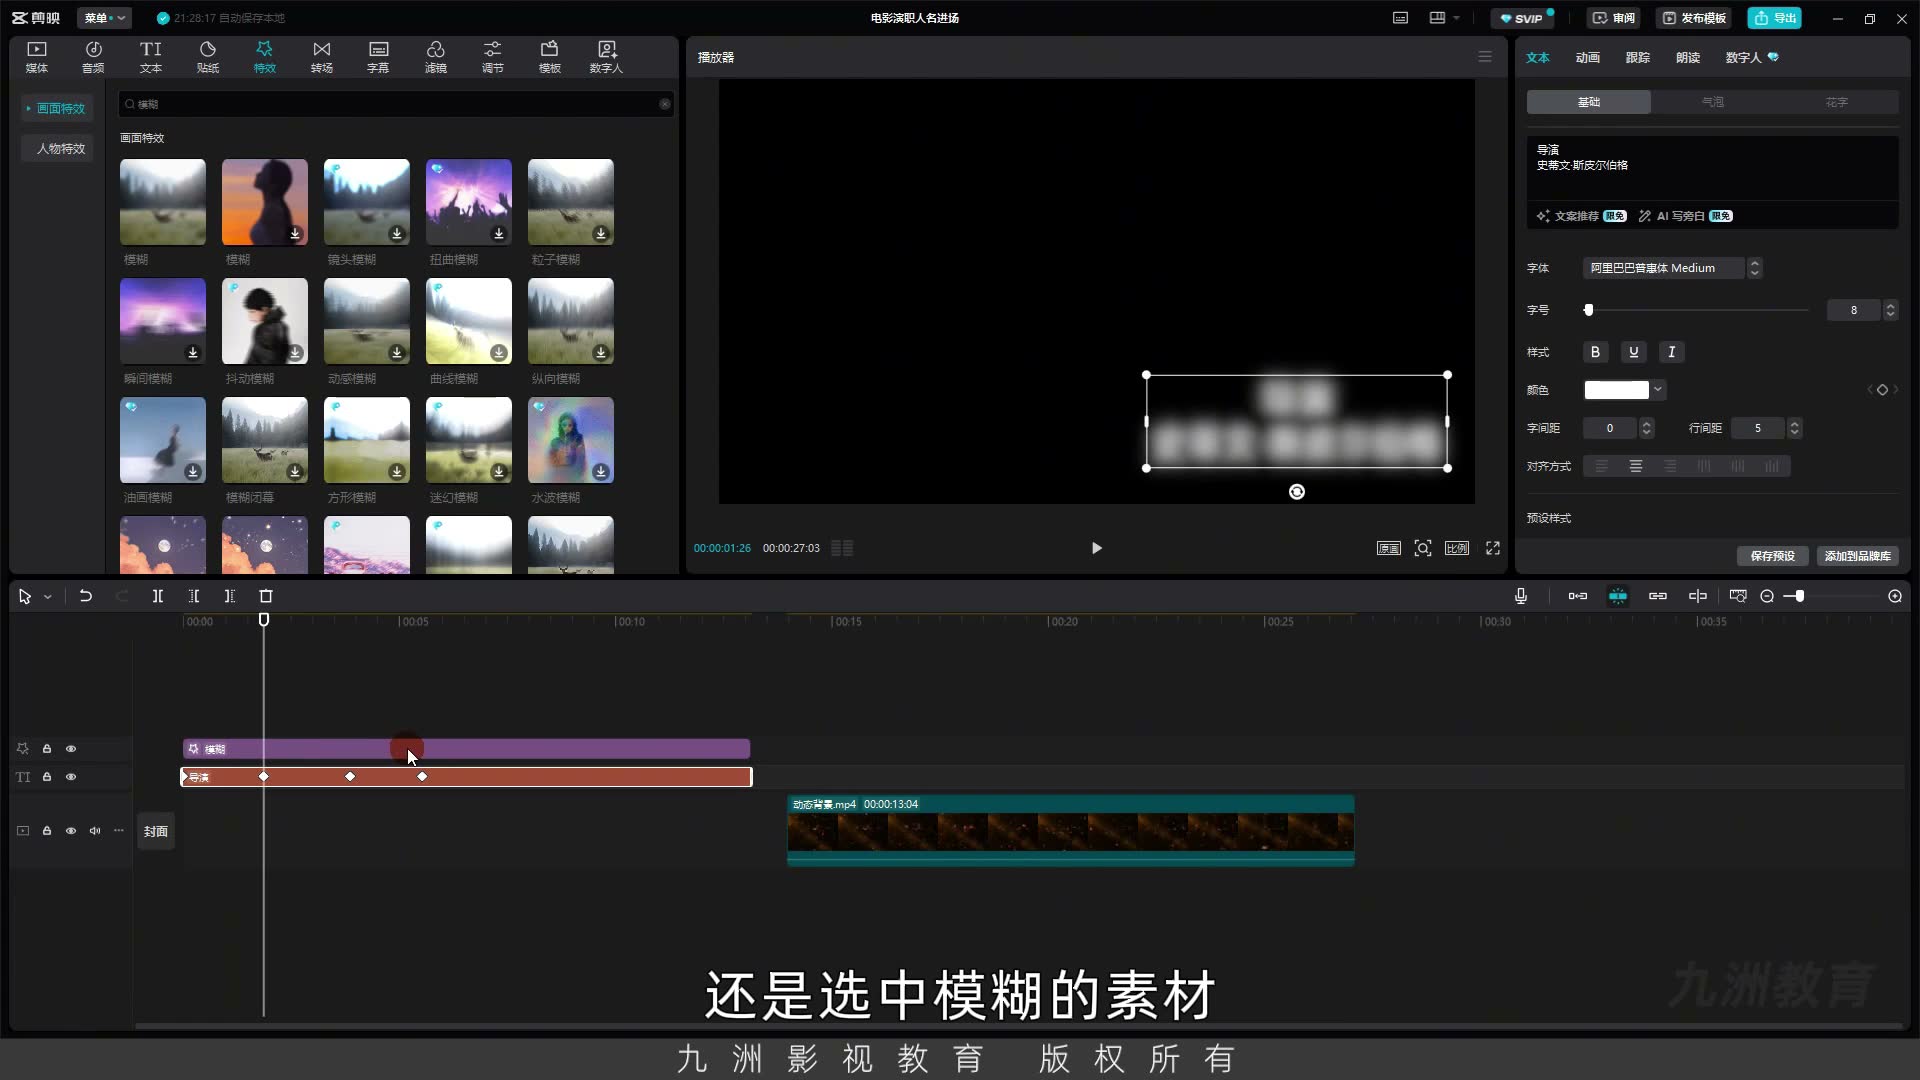Screen dimensions: 1920x1080
Task: Switch to the 动画 animation tab
Action: [1588, 58]
